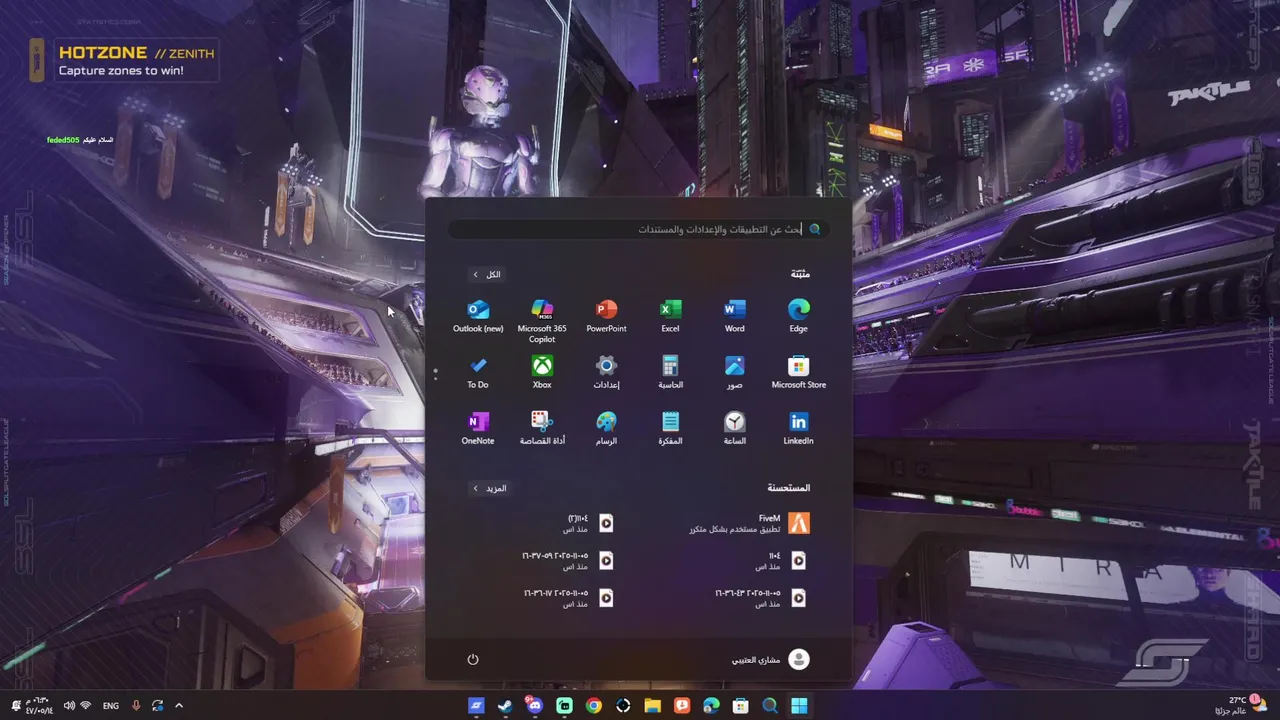1280x720 pixels.
Task: Open Outlook (new) app
Action: [x=478, y=316]
